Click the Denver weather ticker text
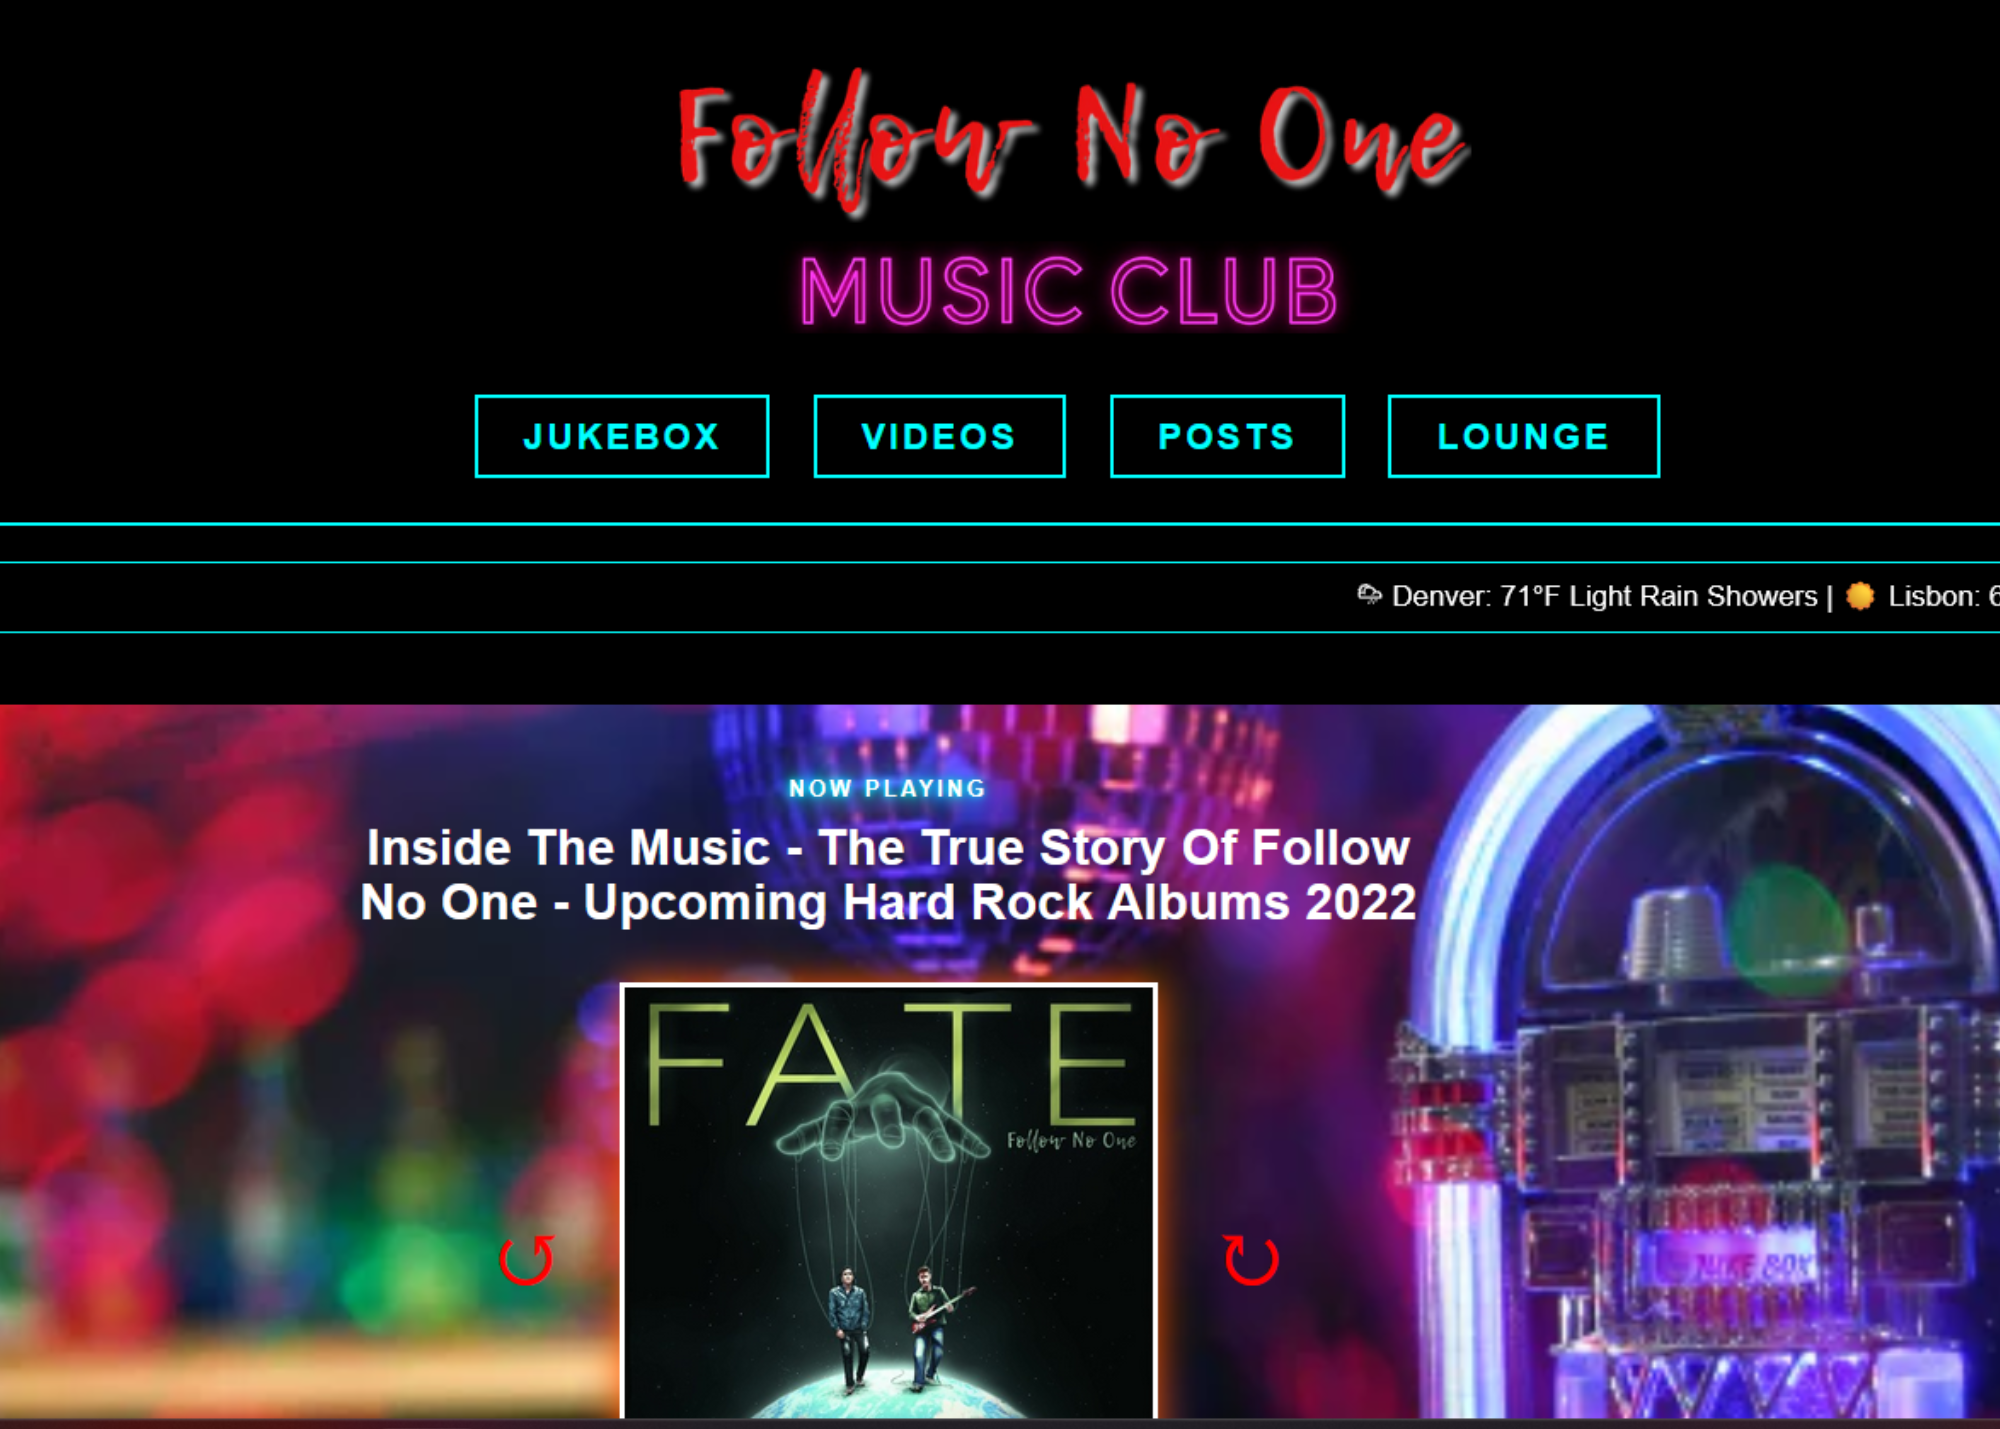Screen dimensions: 2000x1429 pyautogui.click(x=1604, y=596)
